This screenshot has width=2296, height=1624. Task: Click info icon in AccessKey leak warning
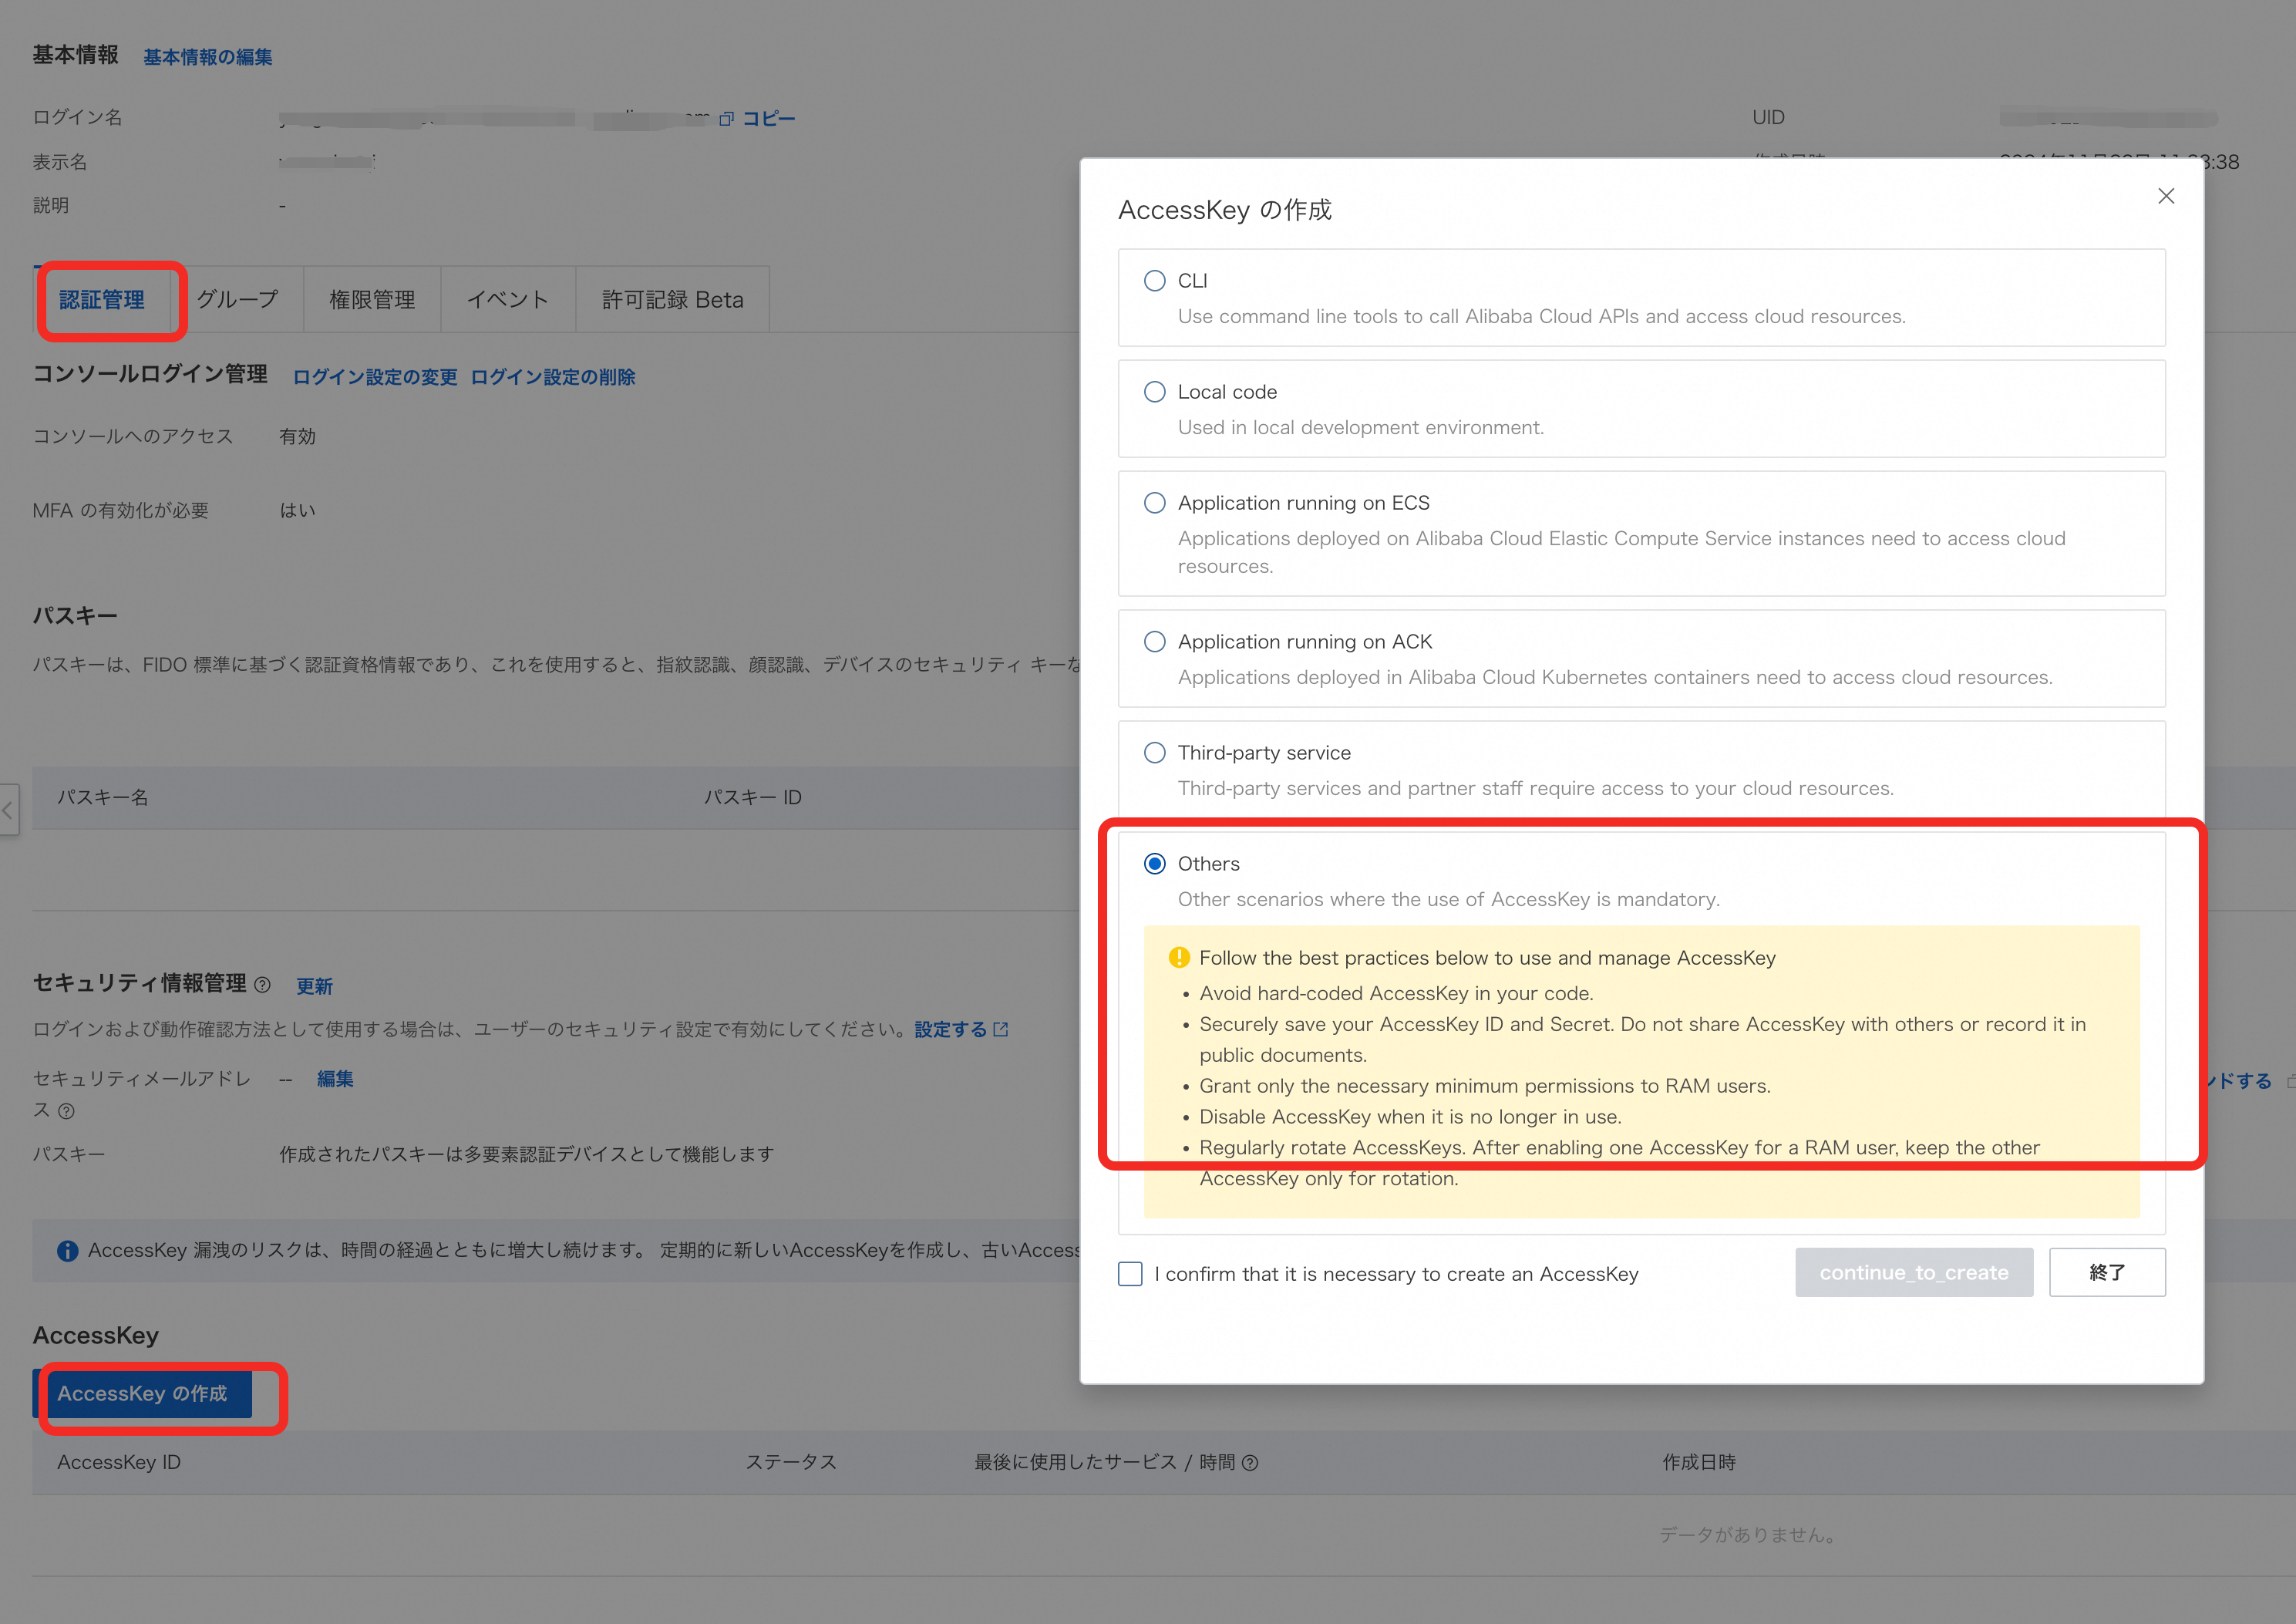coord(67,1251)
